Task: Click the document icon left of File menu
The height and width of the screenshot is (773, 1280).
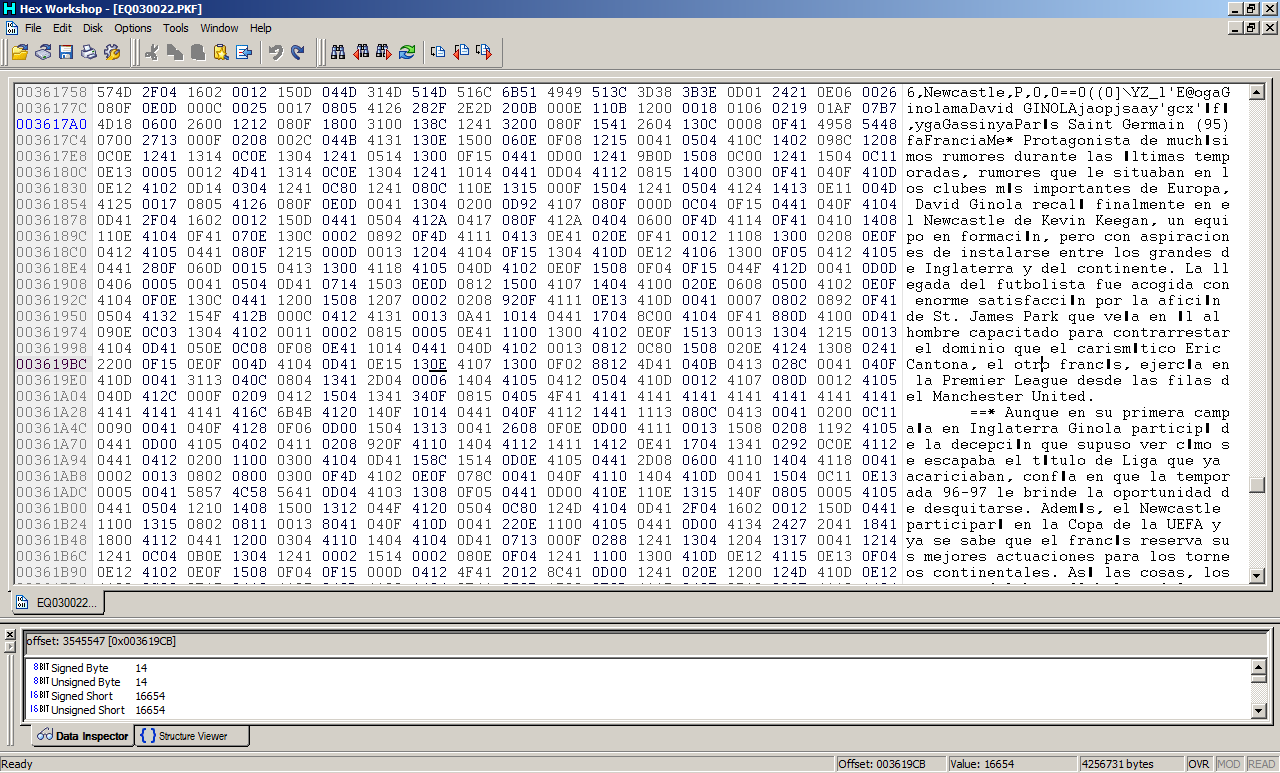Action: pyautogui.click(x=12, y=28)
